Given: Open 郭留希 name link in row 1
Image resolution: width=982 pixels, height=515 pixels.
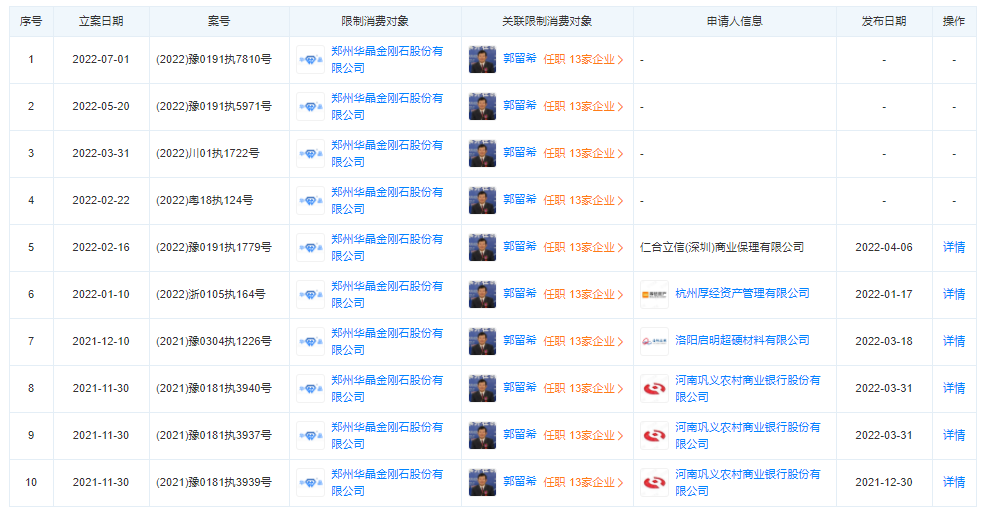Looking at the screenshot, I should [x=520, y=59].
